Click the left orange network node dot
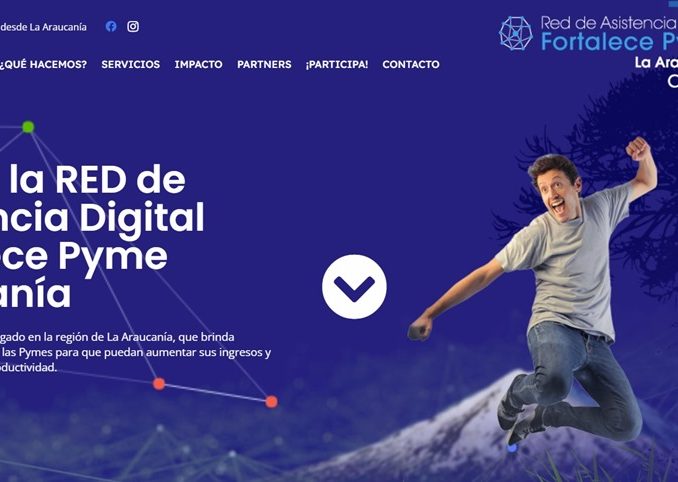The height and width of the screenshot is (482, 678). click(x=159, y=383)
